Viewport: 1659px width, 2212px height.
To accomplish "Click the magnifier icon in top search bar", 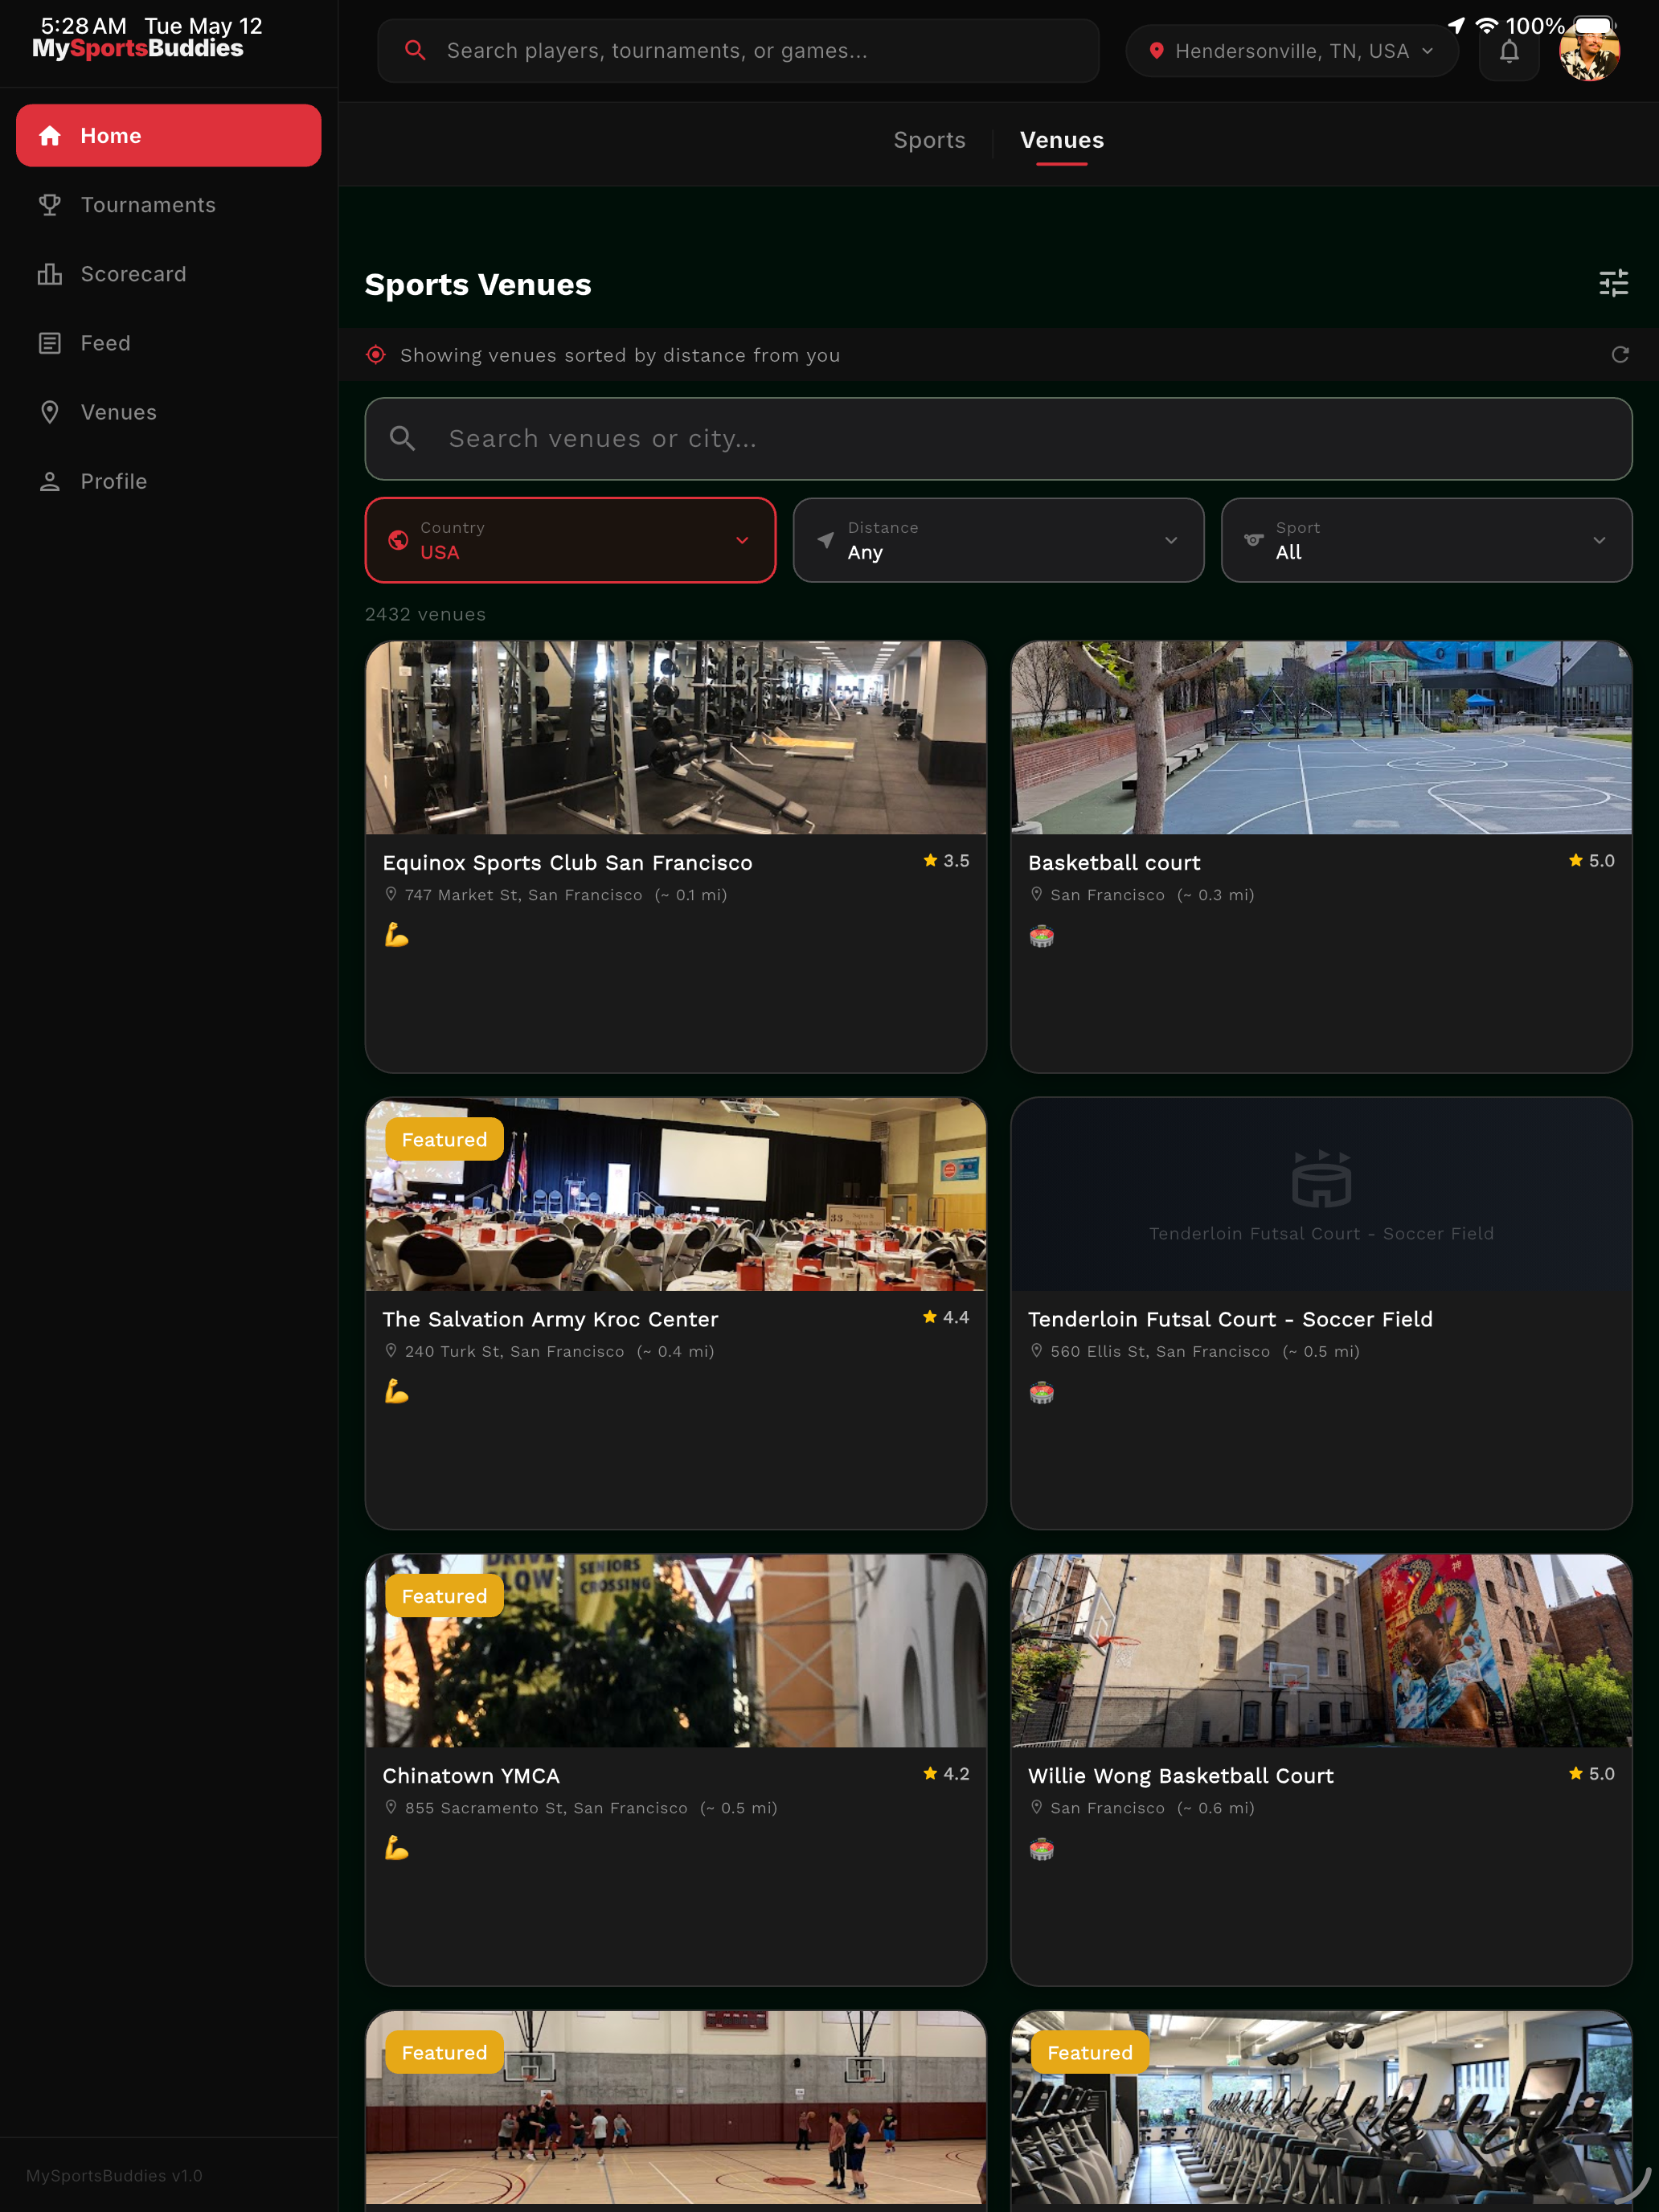I will (x=415, y=50).
